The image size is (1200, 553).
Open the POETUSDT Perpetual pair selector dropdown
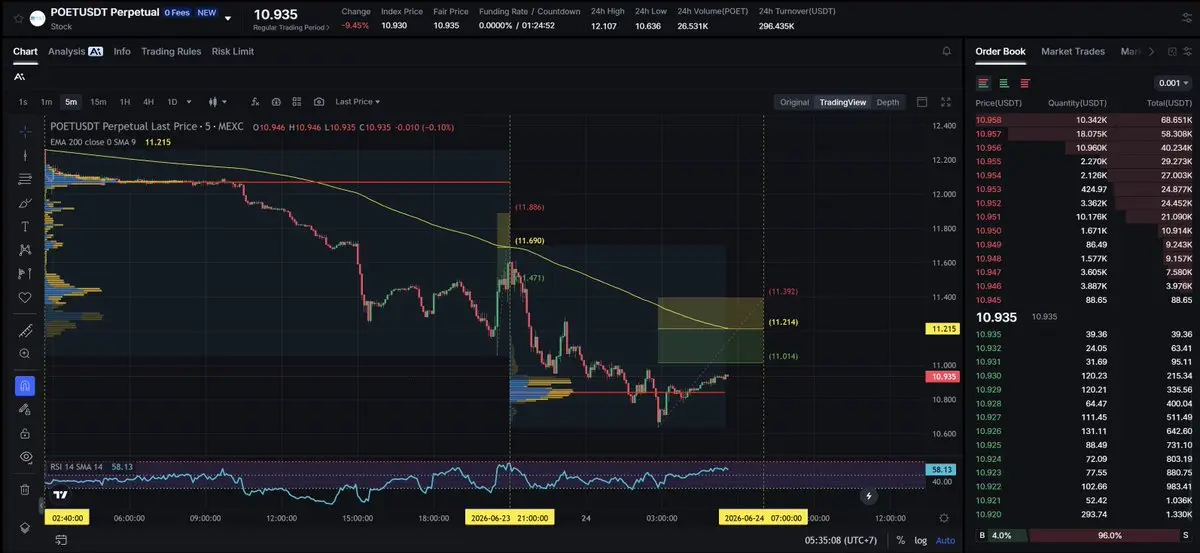coord(228,18)
